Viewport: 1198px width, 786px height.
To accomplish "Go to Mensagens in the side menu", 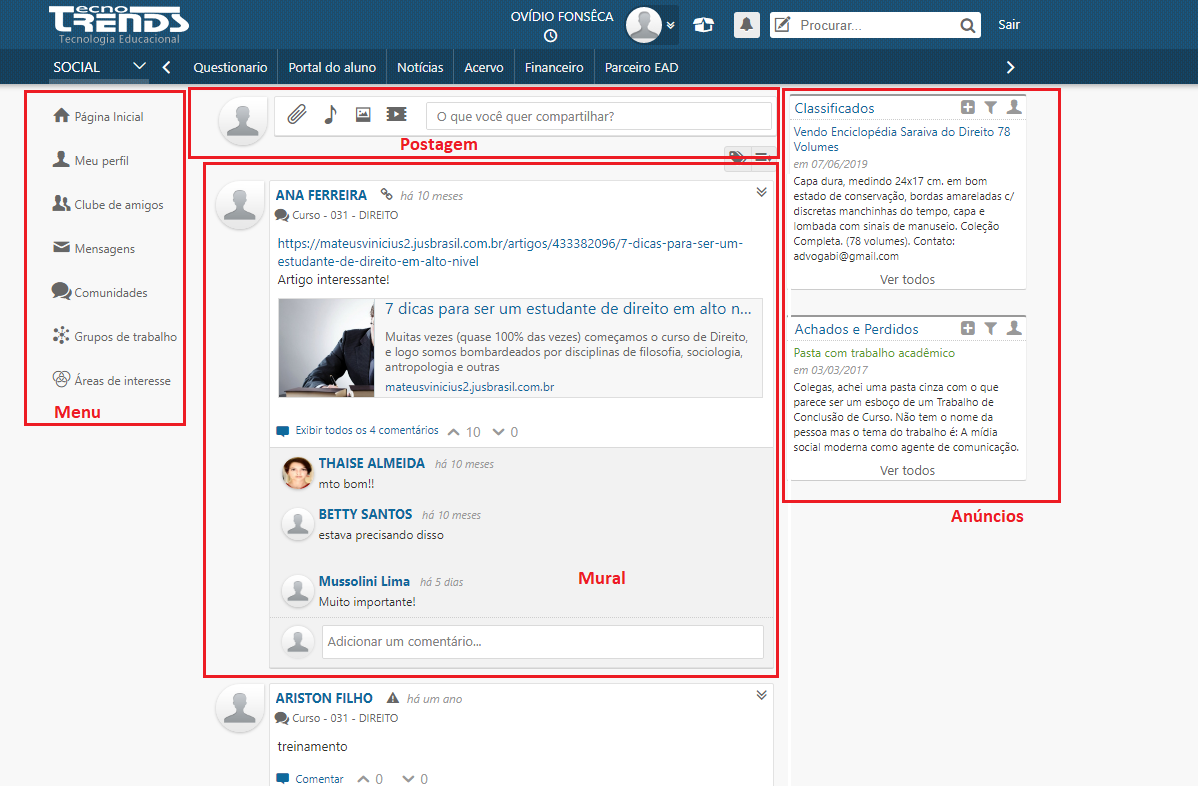I will (x=104, y=249).
